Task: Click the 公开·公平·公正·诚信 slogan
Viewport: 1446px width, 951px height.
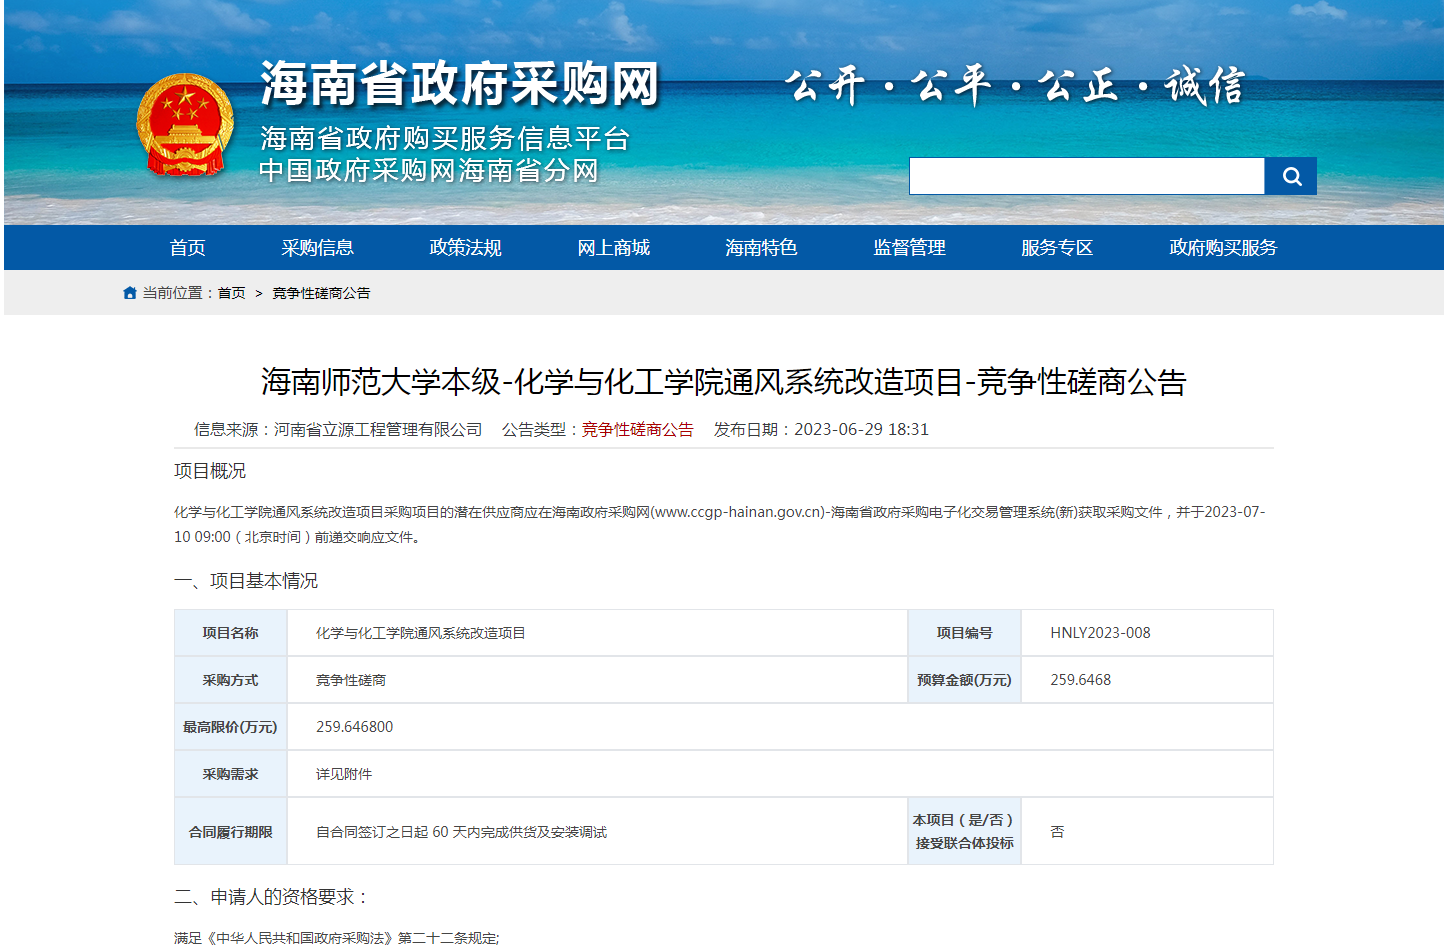Action: point(1014,86)
